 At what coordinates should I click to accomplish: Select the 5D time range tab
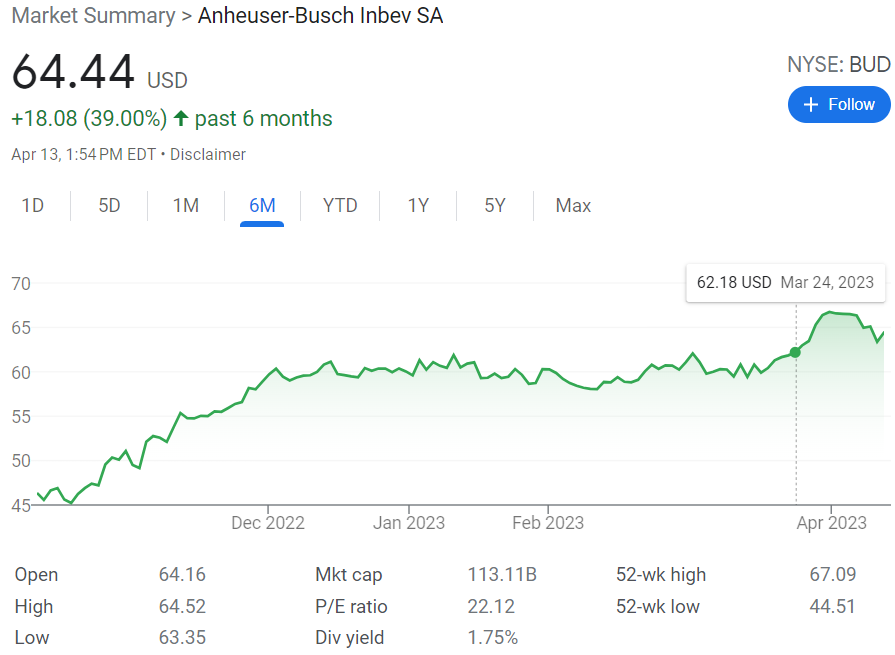point(109,205)
